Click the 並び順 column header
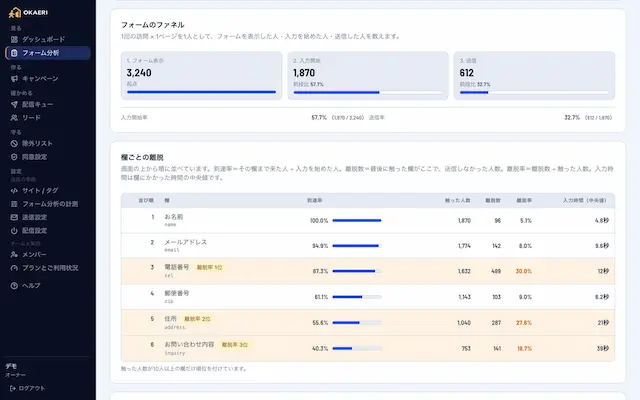Image resolution: width=640 pixels, height=400 pixels. click(x=146, y=200)
